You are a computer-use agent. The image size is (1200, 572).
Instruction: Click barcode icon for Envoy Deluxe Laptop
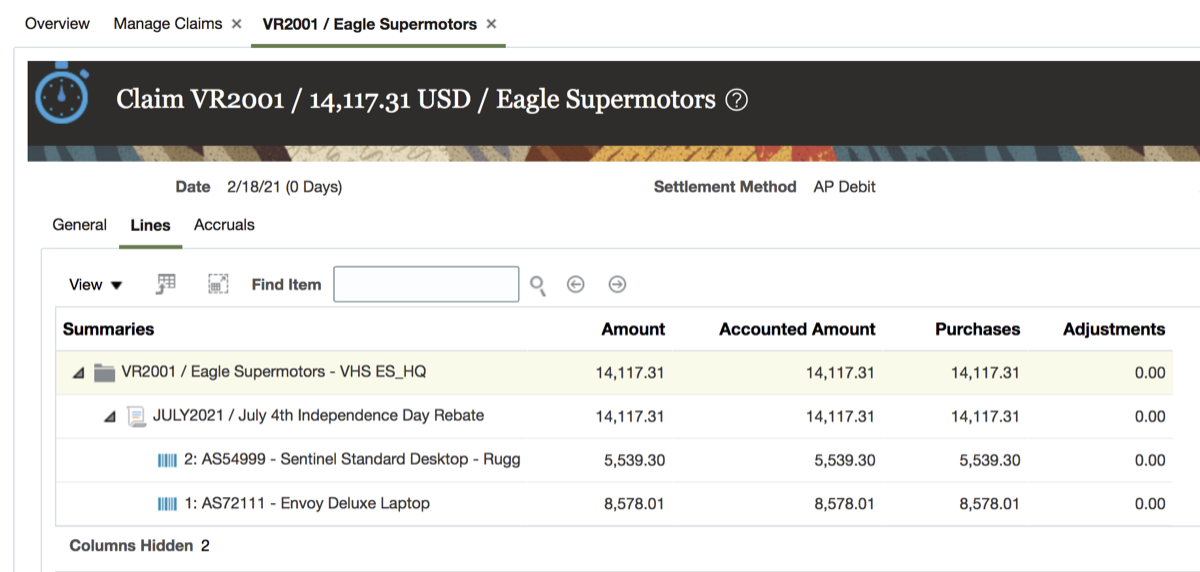pyautogui.click(x=167, y=504)
